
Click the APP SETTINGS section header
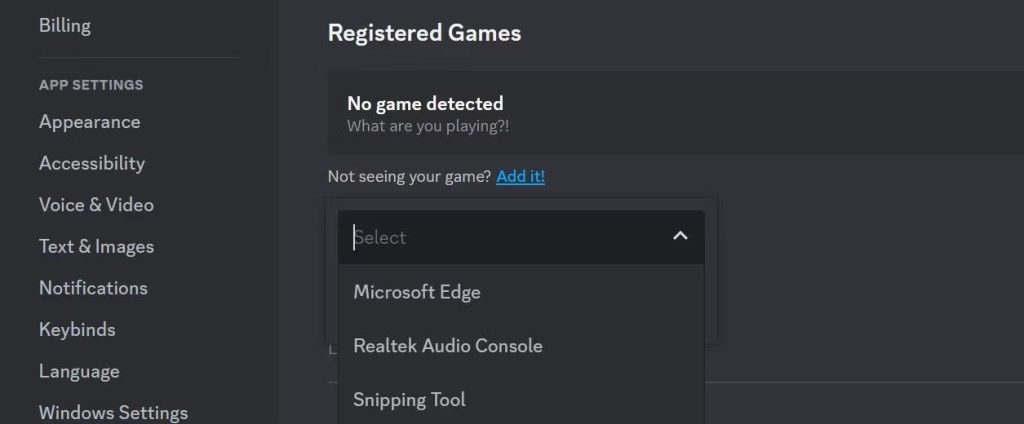pyautogui.click(x=91, y=85)
